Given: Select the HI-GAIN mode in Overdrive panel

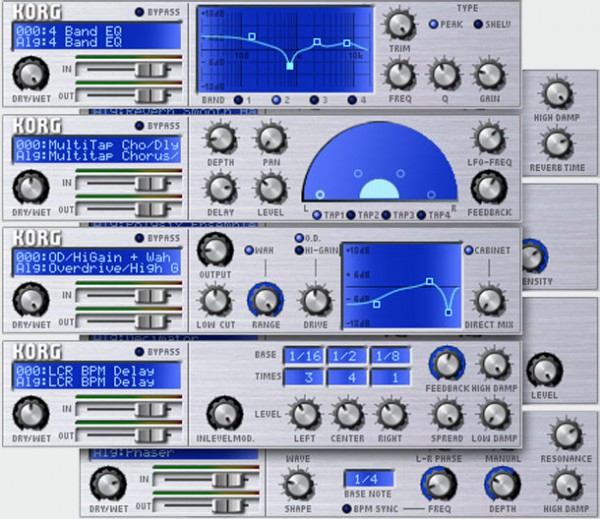Looking at the screenshot, I should pyautogui.click(x=299, y=250).
